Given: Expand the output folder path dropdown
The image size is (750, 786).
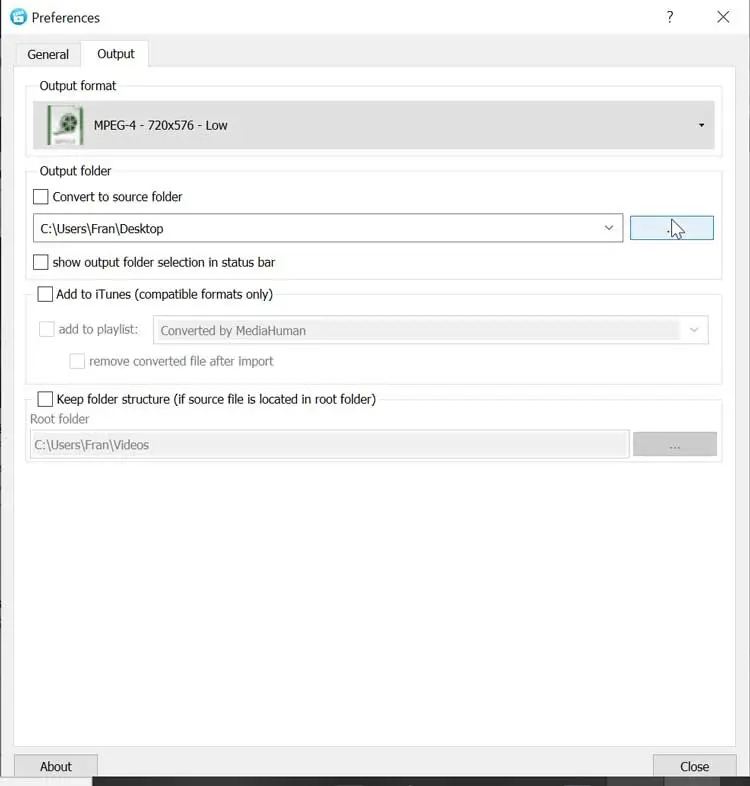Looking at the screenshot, I should click(x=609, y=228).
